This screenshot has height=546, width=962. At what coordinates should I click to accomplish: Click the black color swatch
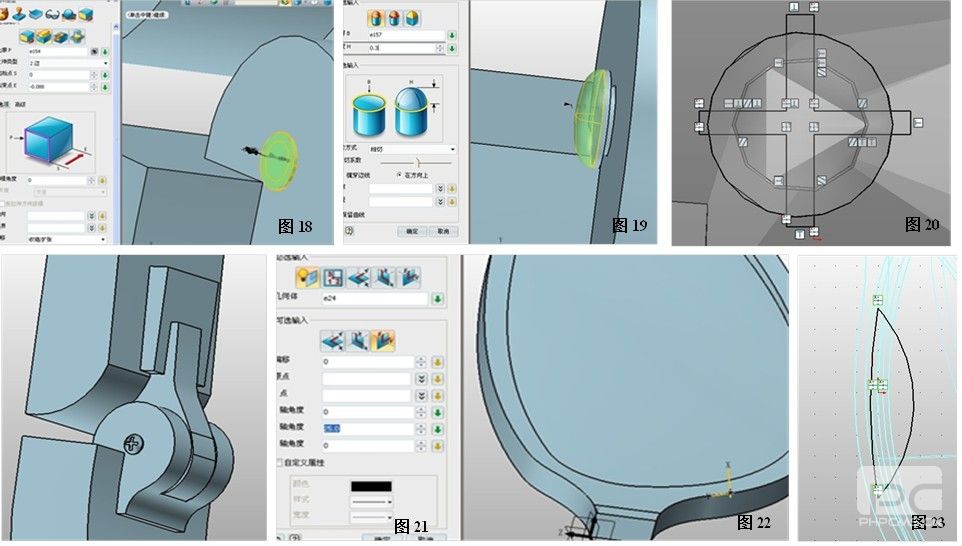coord(371,485)
